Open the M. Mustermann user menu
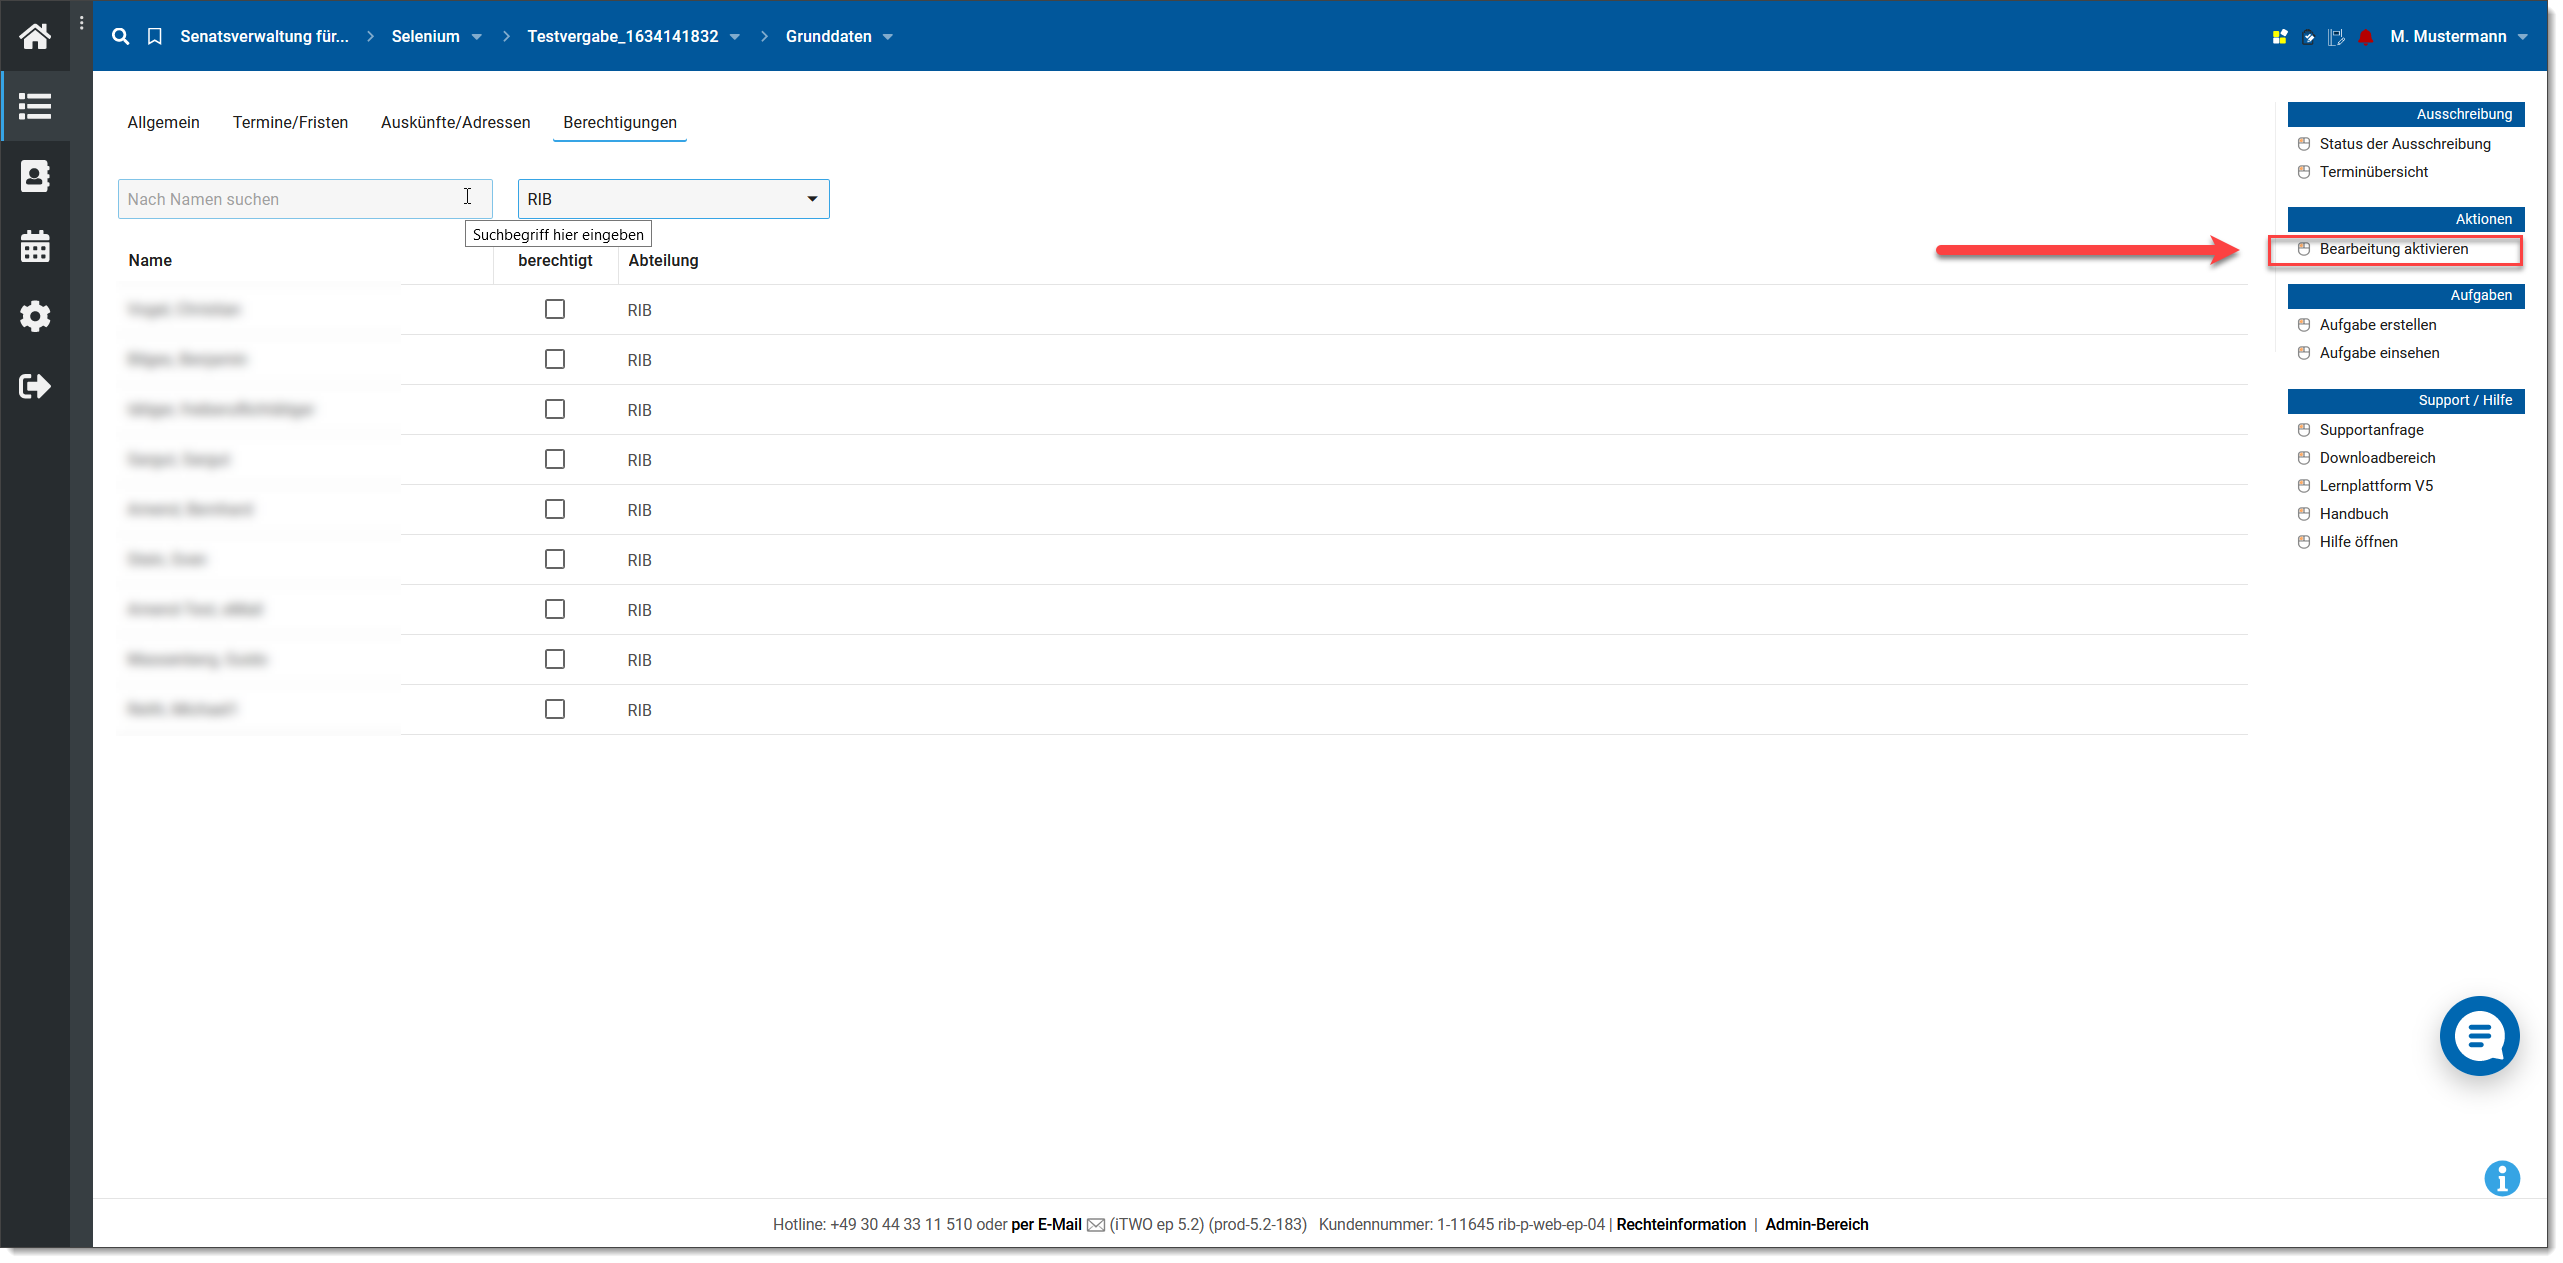The image size is (2563, 1263). (2458, 36)
